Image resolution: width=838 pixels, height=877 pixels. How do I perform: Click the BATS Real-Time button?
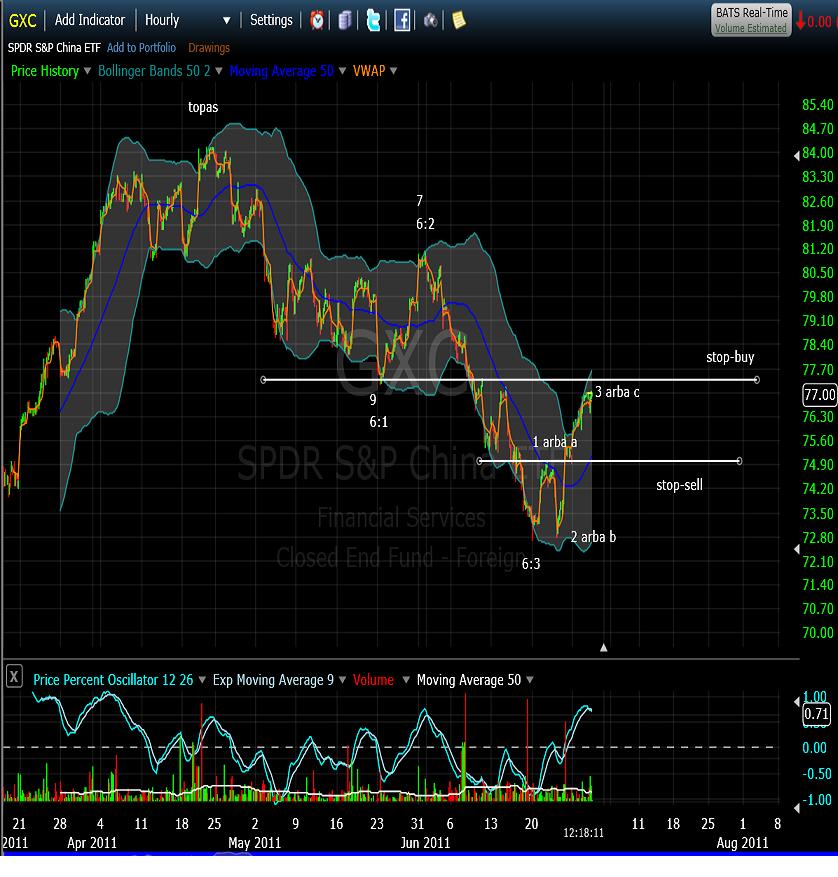[x=751, y=20]
